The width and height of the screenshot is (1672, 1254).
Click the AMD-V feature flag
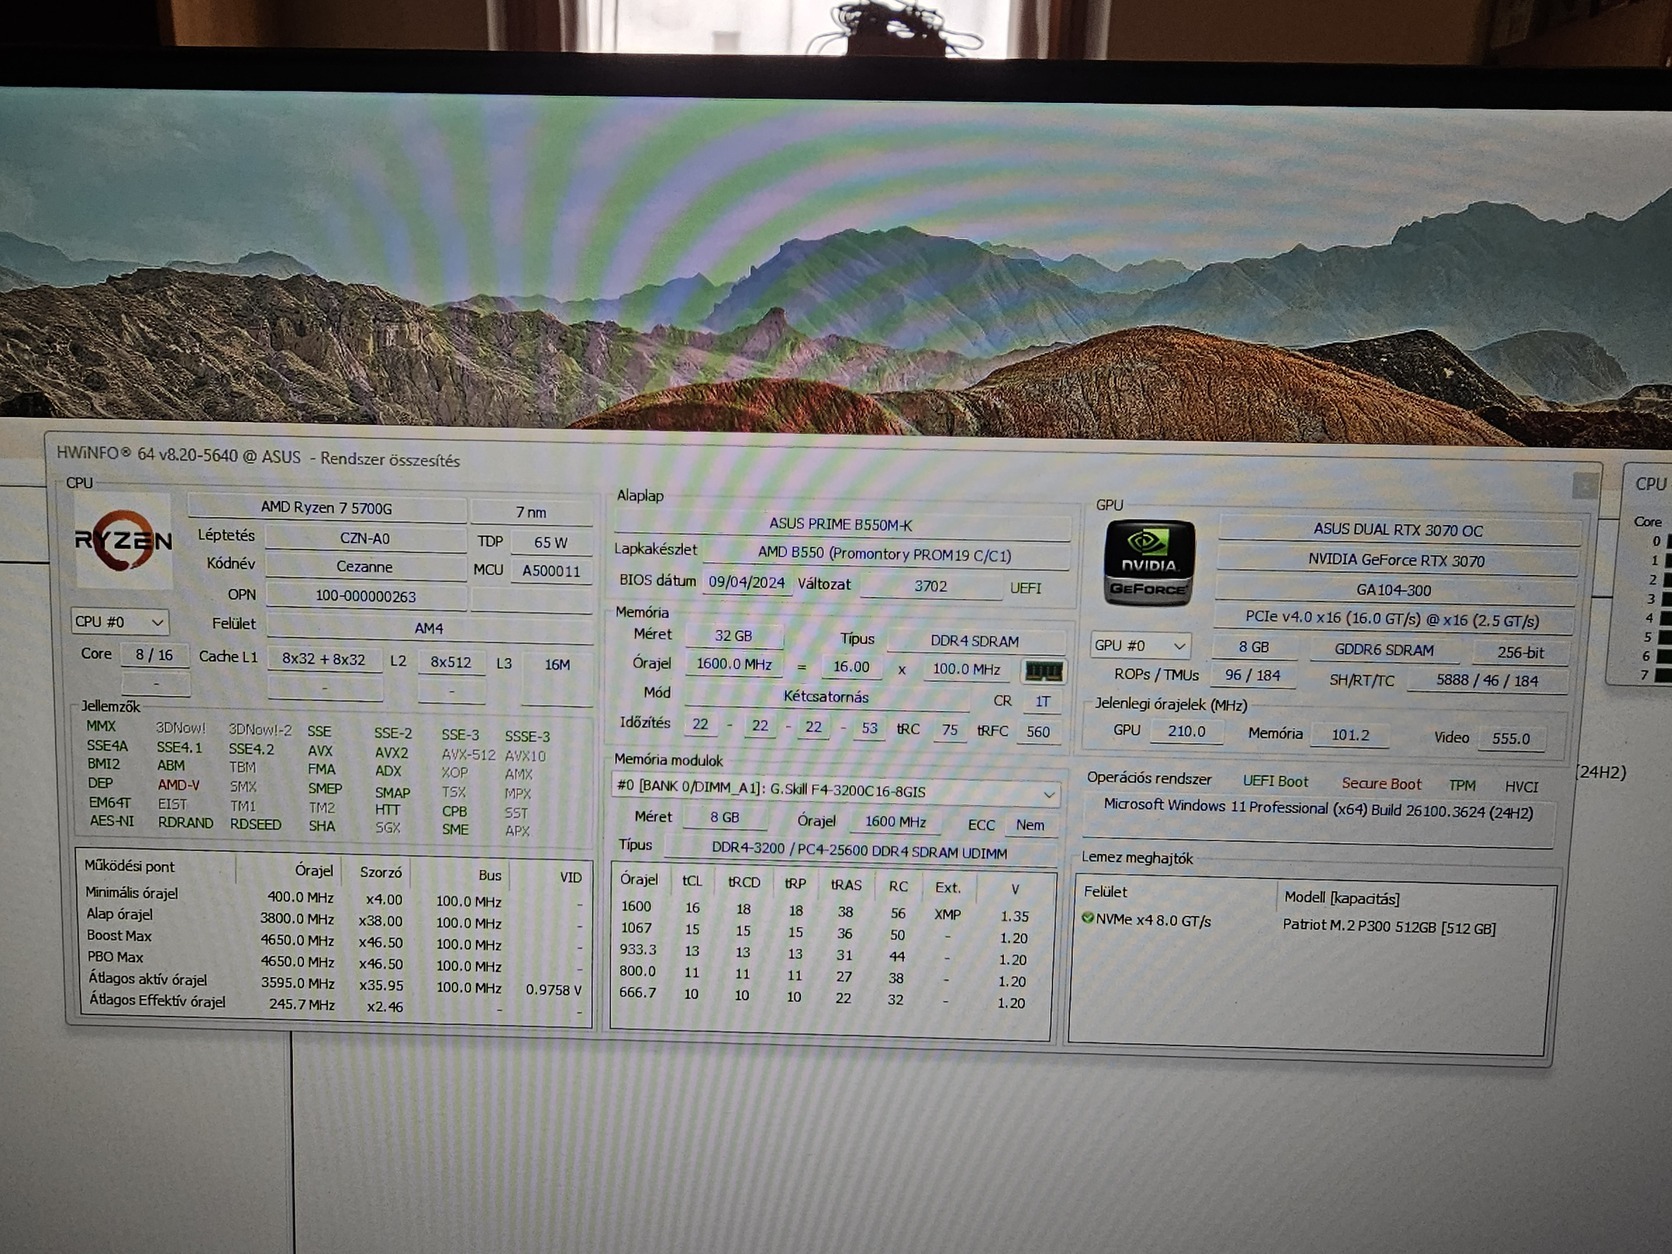click(x=178, y=785)
